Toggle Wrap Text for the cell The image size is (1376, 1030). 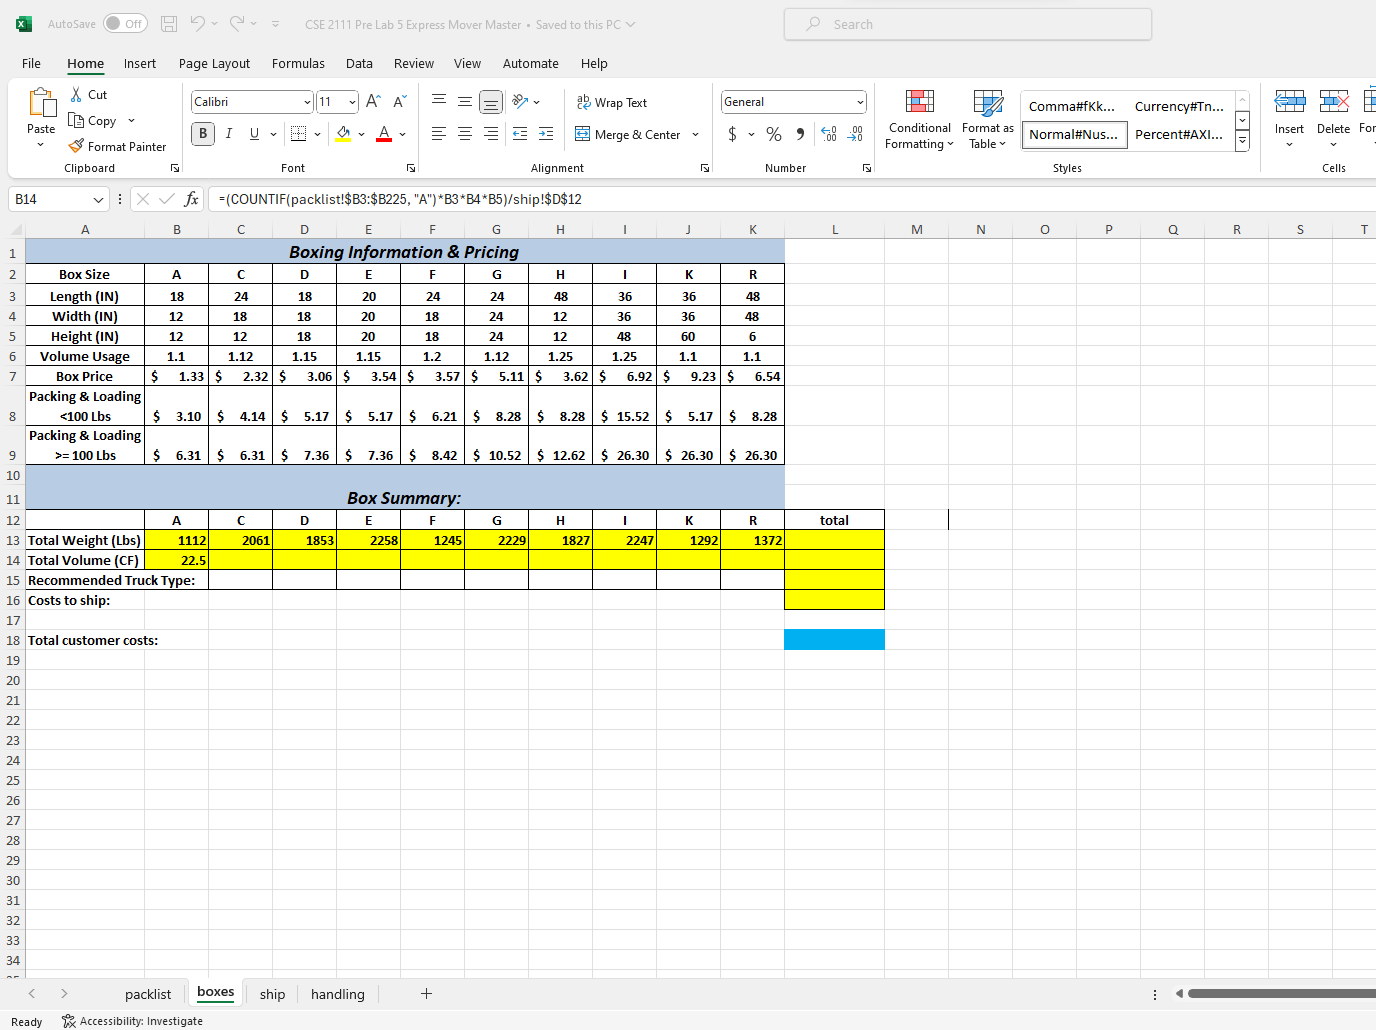point(612,102)
